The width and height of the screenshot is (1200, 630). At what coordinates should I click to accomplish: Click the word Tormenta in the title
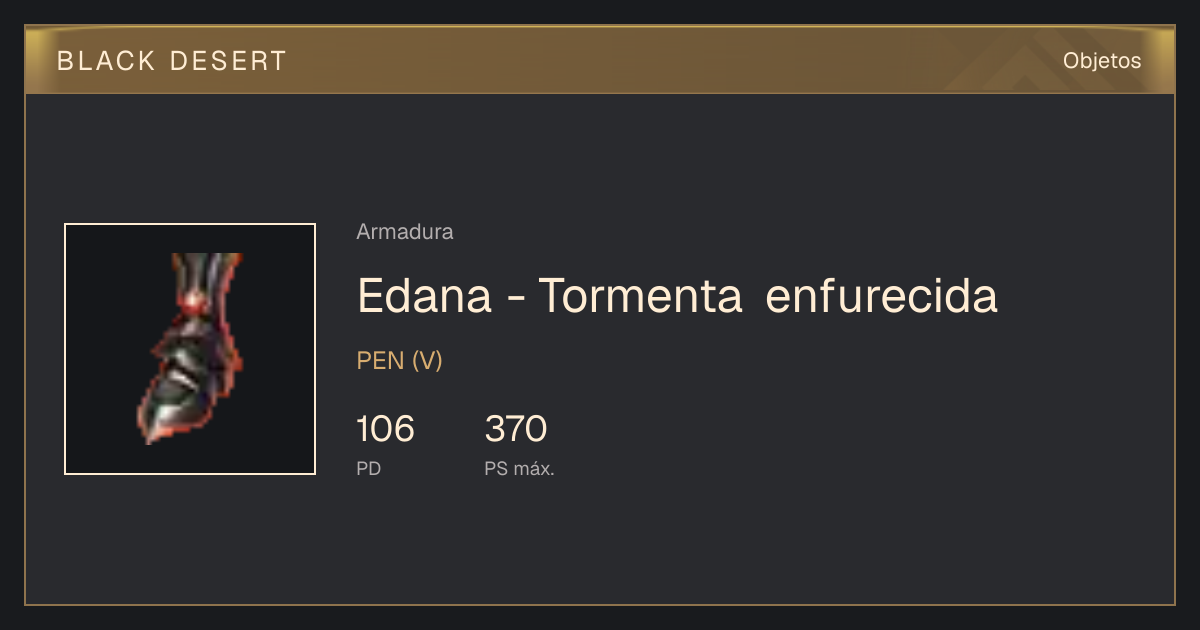tap(640, 296)
